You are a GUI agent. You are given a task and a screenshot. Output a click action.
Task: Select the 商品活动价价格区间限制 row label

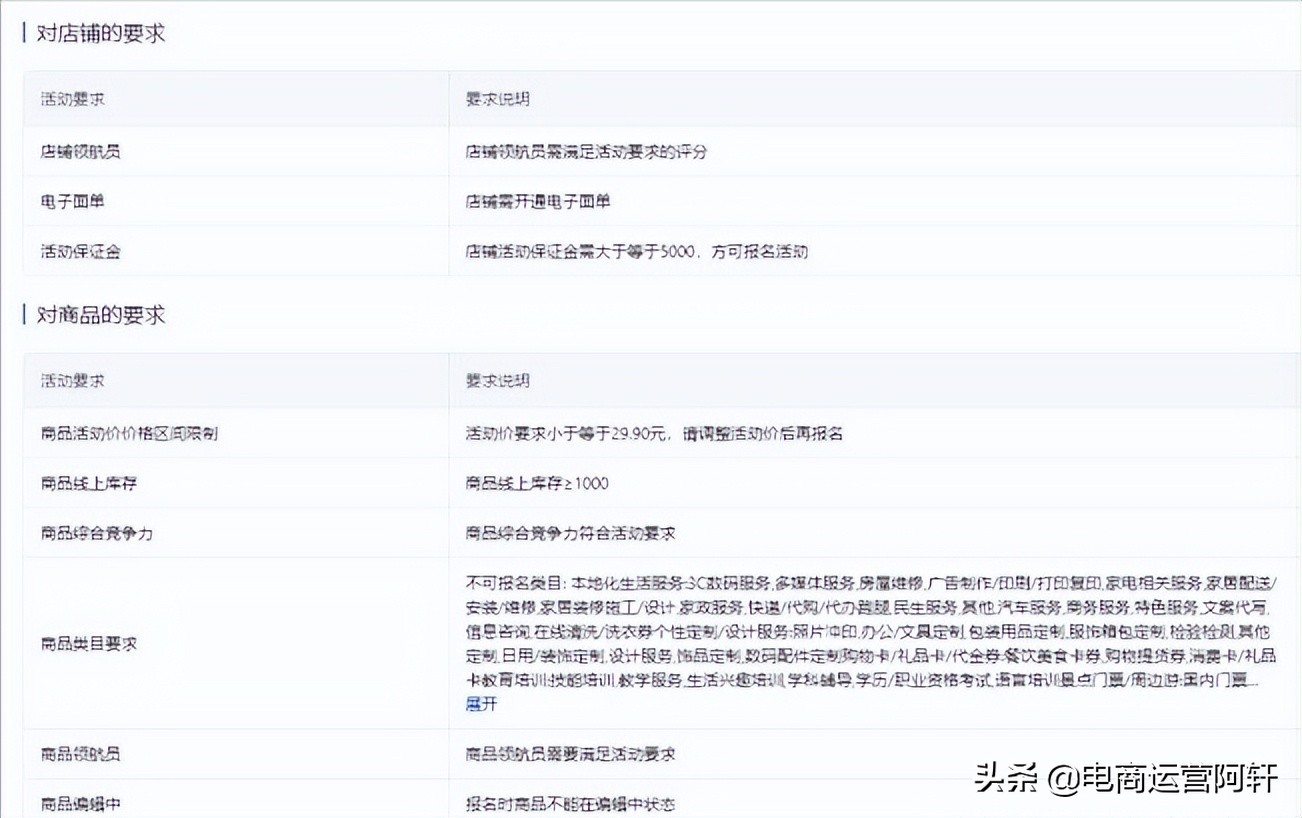click(x=129, y=434)
